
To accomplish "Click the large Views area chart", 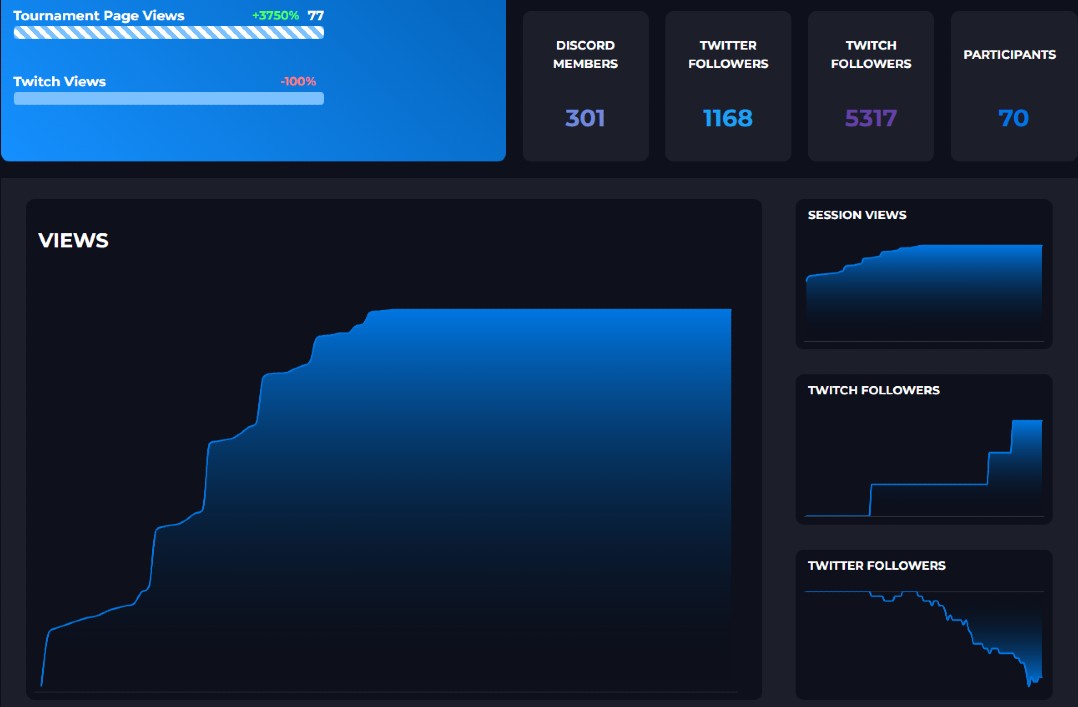I will pyautogui.click(x=386, y=498).
